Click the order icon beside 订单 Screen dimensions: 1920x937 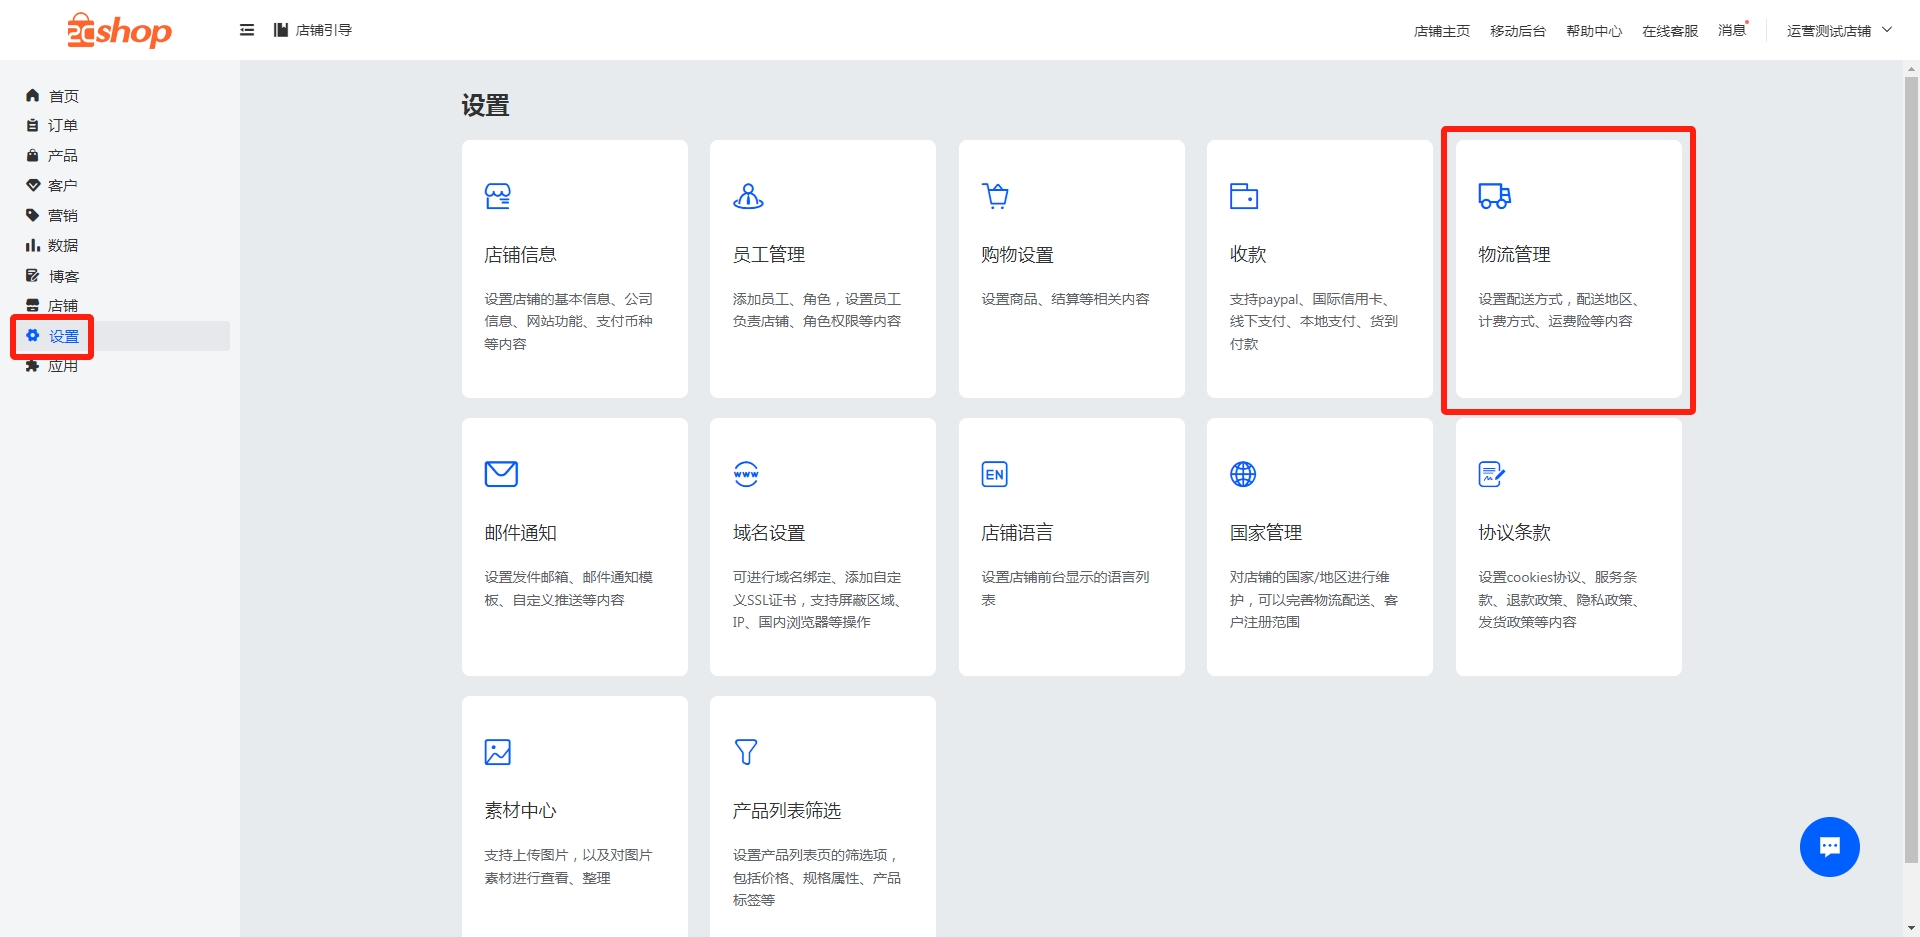(32, 125)
